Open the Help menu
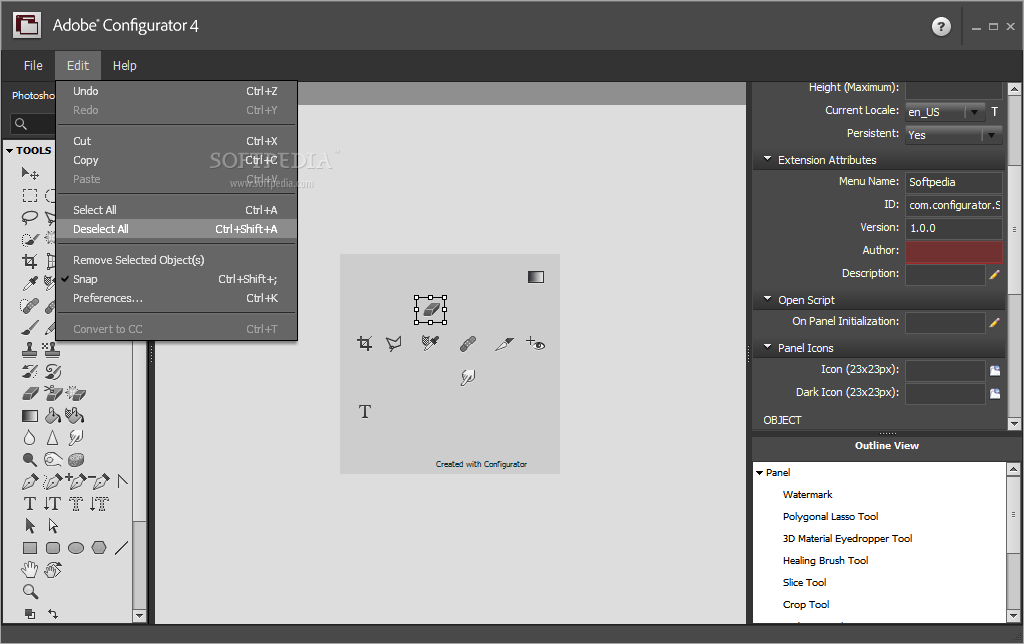The width and height of the screenshot is (1024, 644). [124, 65]
